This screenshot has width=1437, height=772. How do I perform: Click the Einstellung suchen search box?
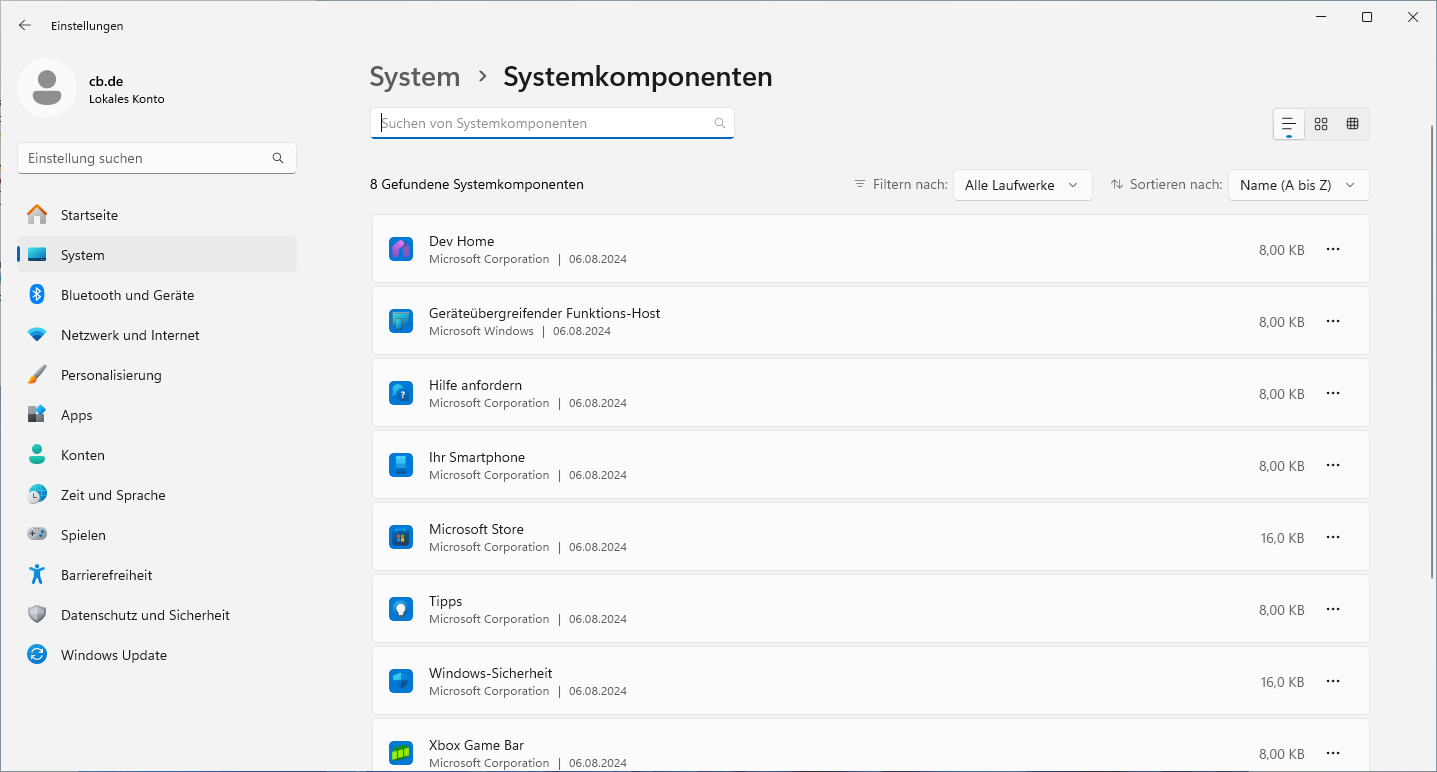point(148,158)
